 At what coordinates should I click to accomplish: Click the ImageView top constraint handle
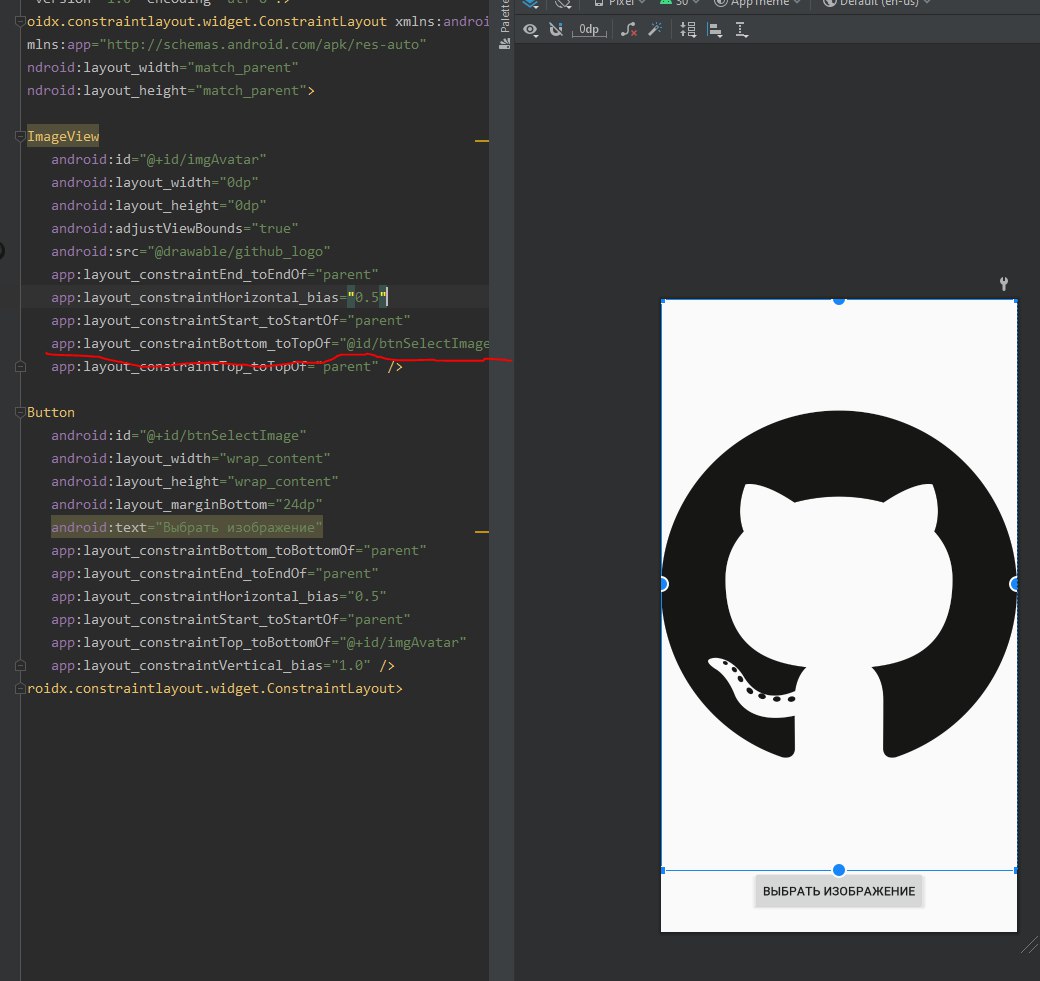[839, 300]
